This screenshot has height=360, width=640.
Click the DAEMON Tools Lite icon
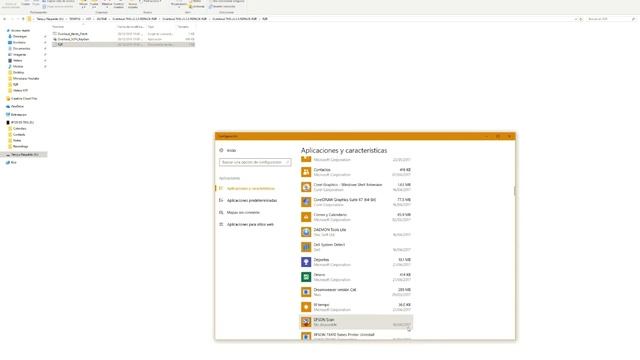click(306, 232)
